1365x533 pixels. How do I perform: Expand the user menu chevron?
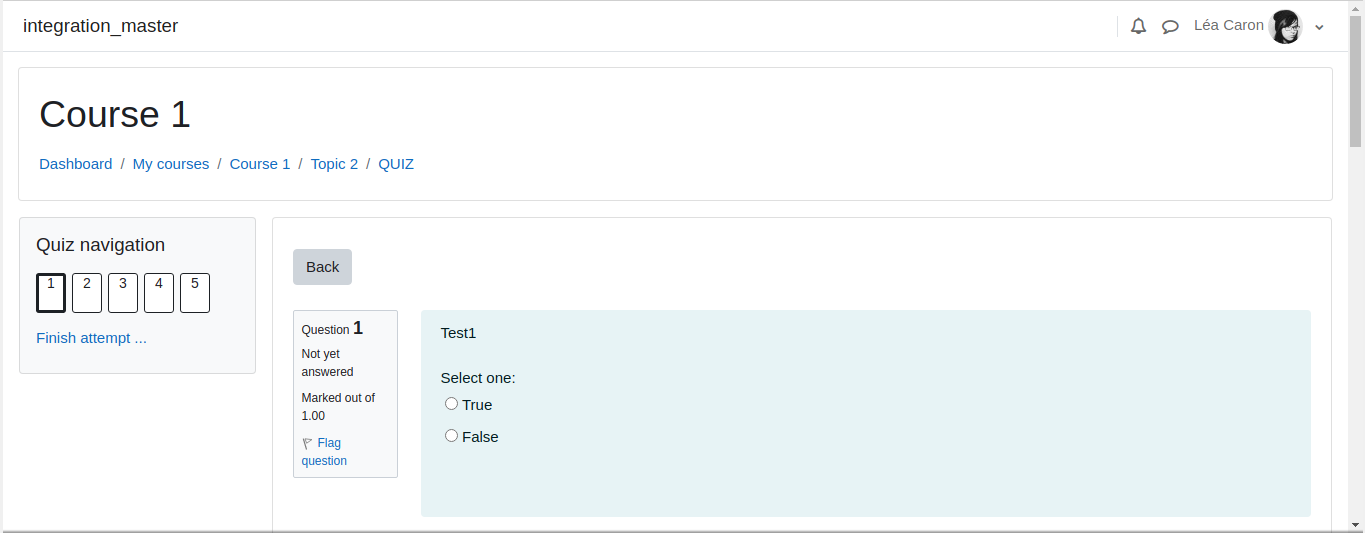point(1319,27)
